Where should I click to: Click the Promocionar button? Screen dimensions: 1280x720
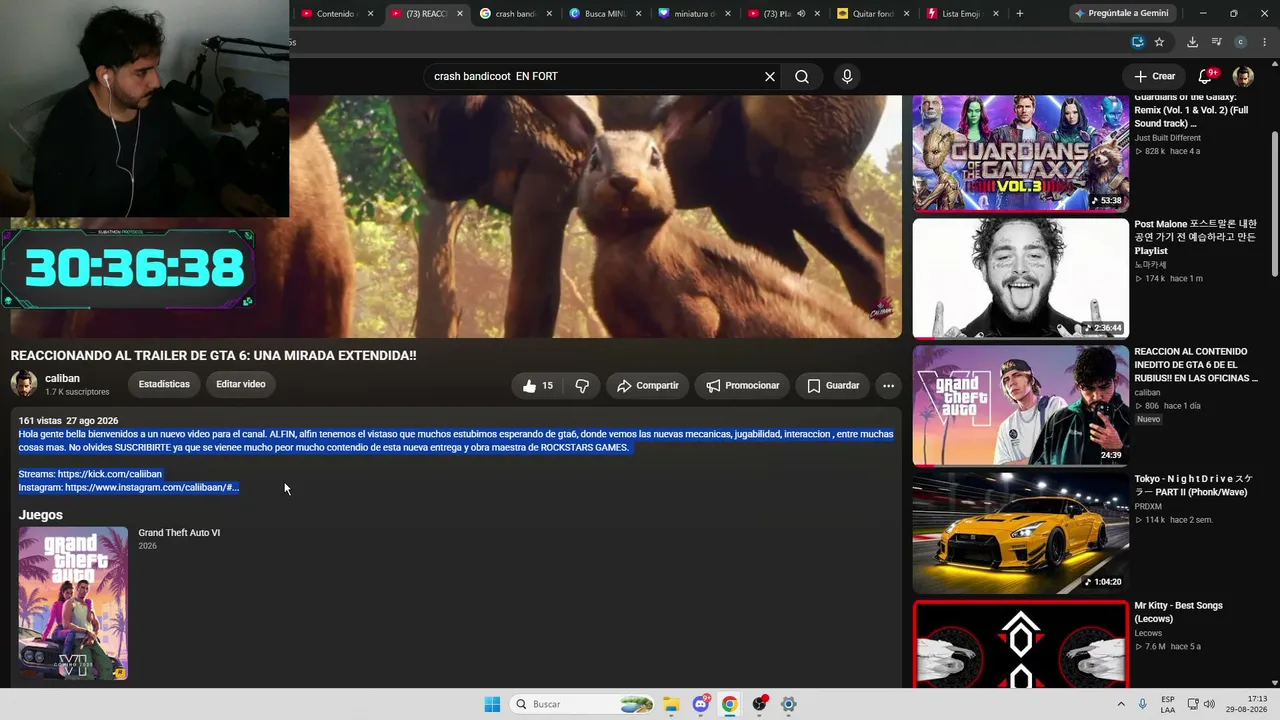743,386
